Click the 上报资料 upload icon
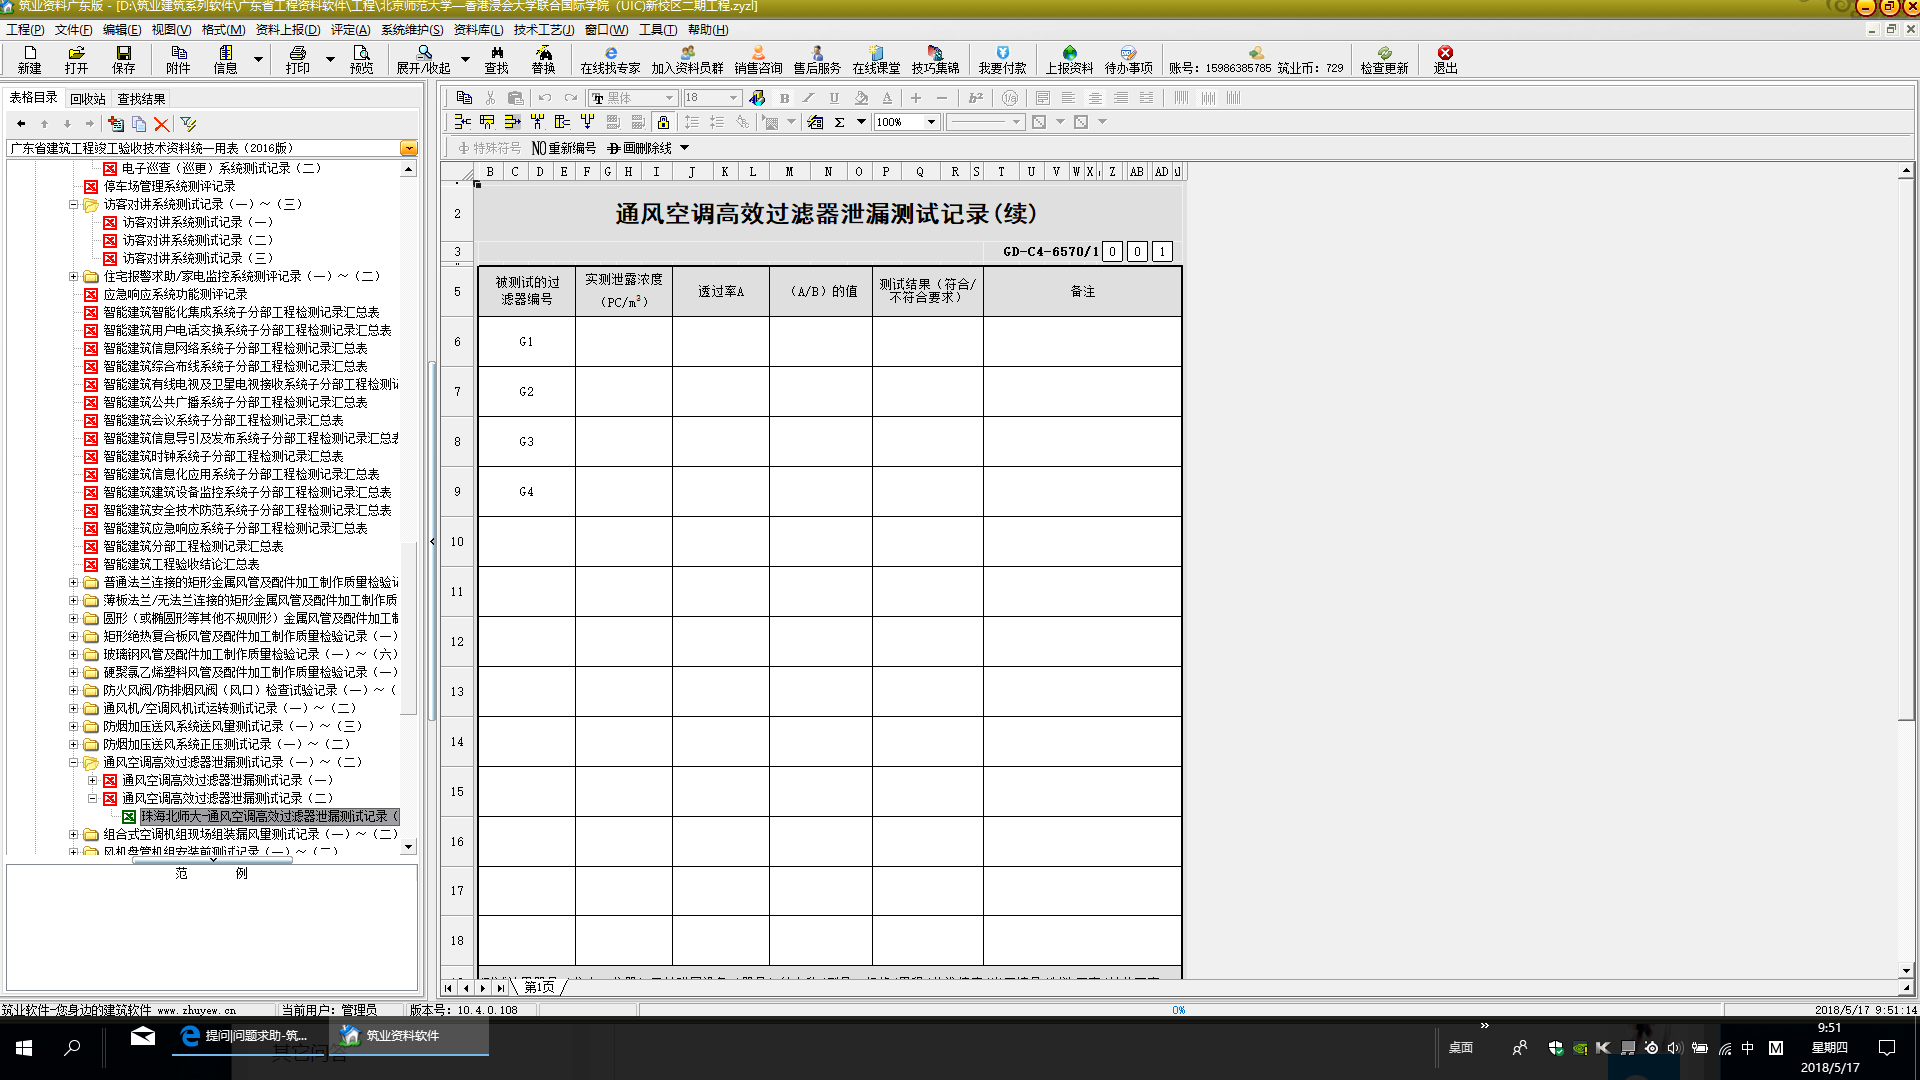This screenshot has width=1920, height=1080. [1069, 58]
